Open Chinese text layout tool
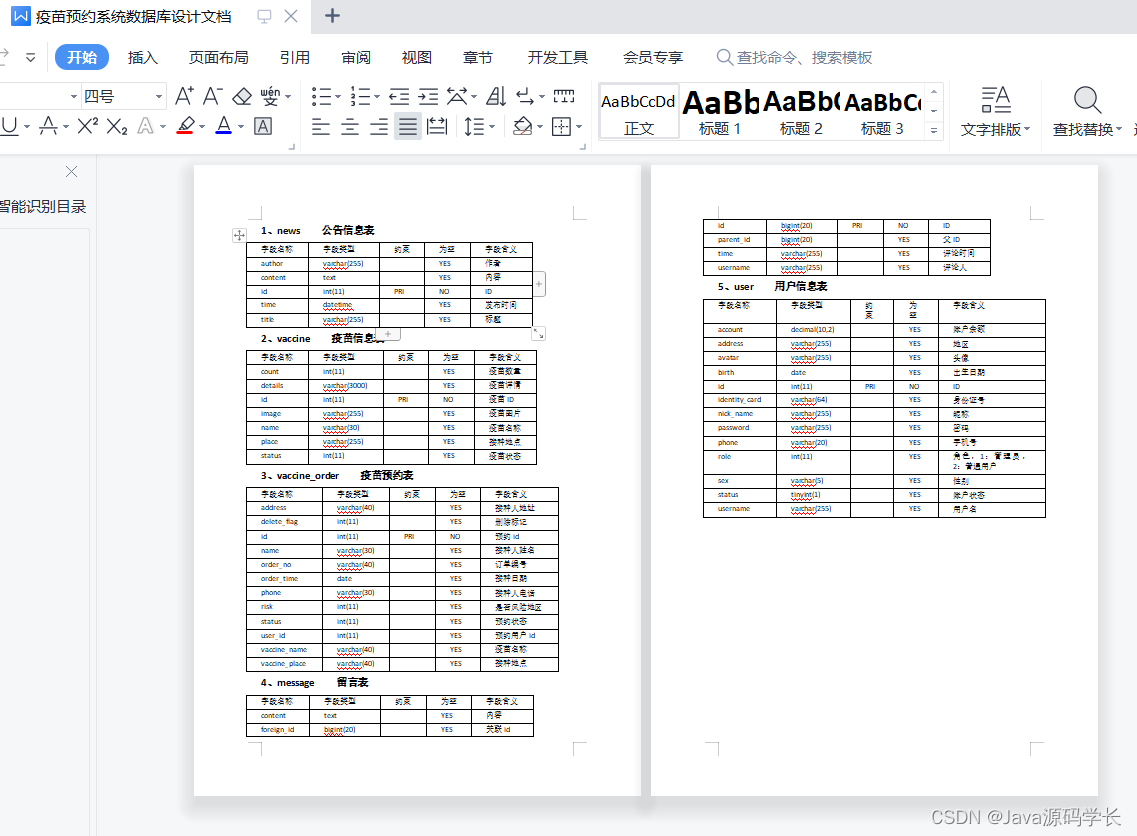Image resolution: width=1137 pixels, height=836 pixels. pos(457,96)
